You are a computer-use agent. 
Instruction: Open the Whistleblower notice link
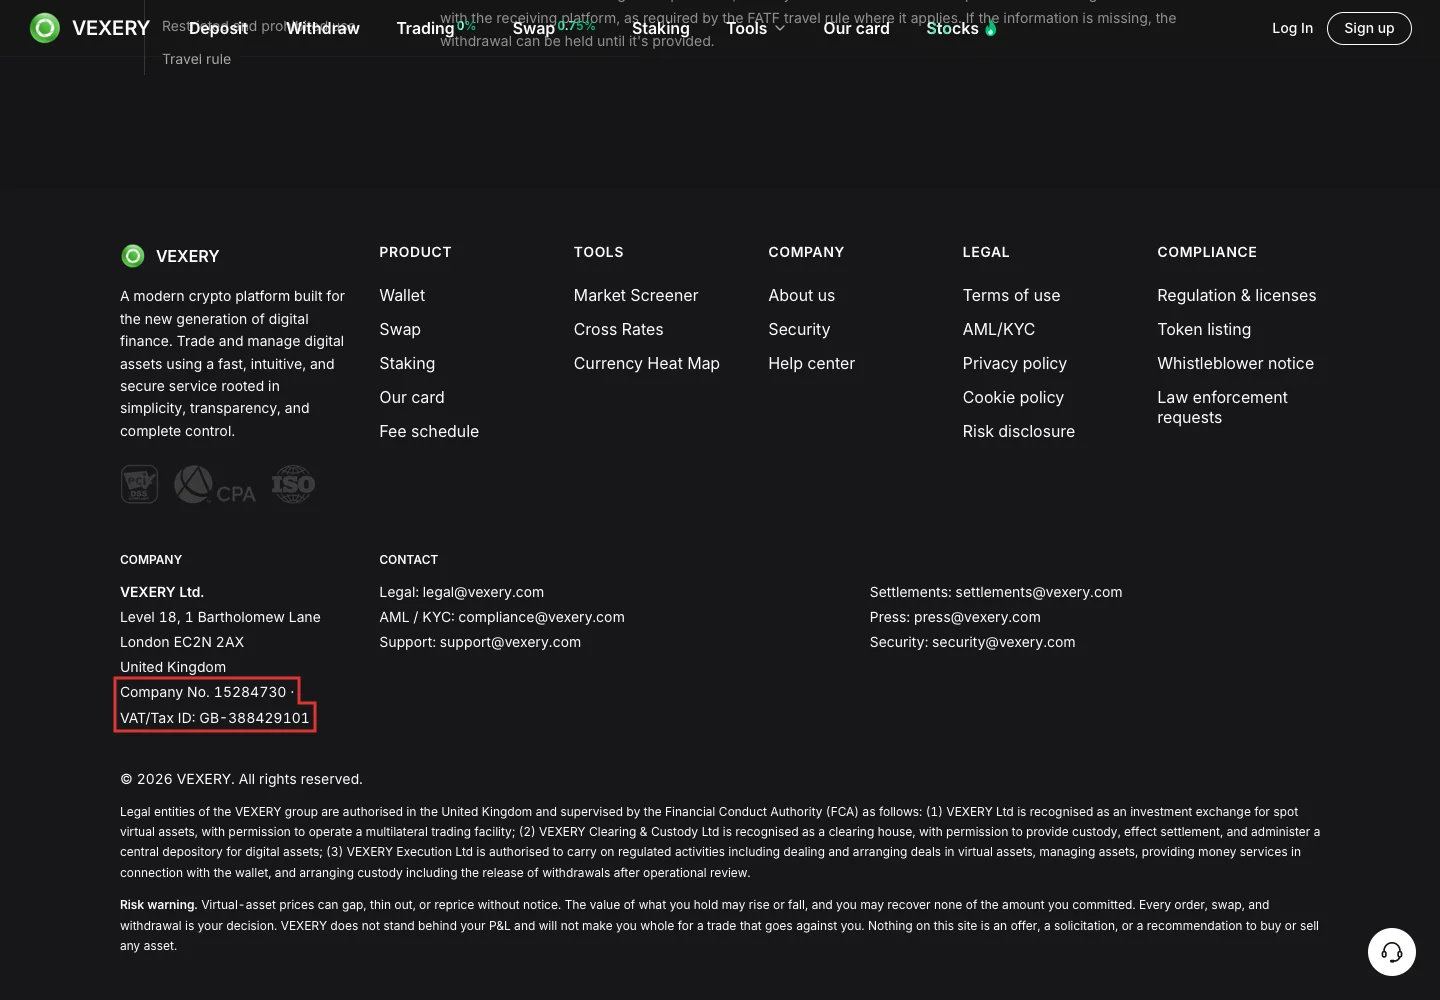coord(1236,363)
